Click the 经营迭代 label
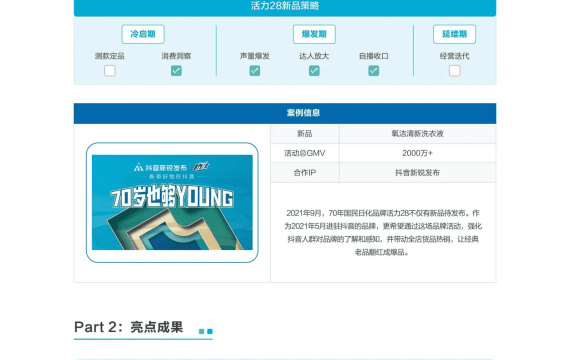The height and width of the screenshot is (360, 570). tap(454, 56)
